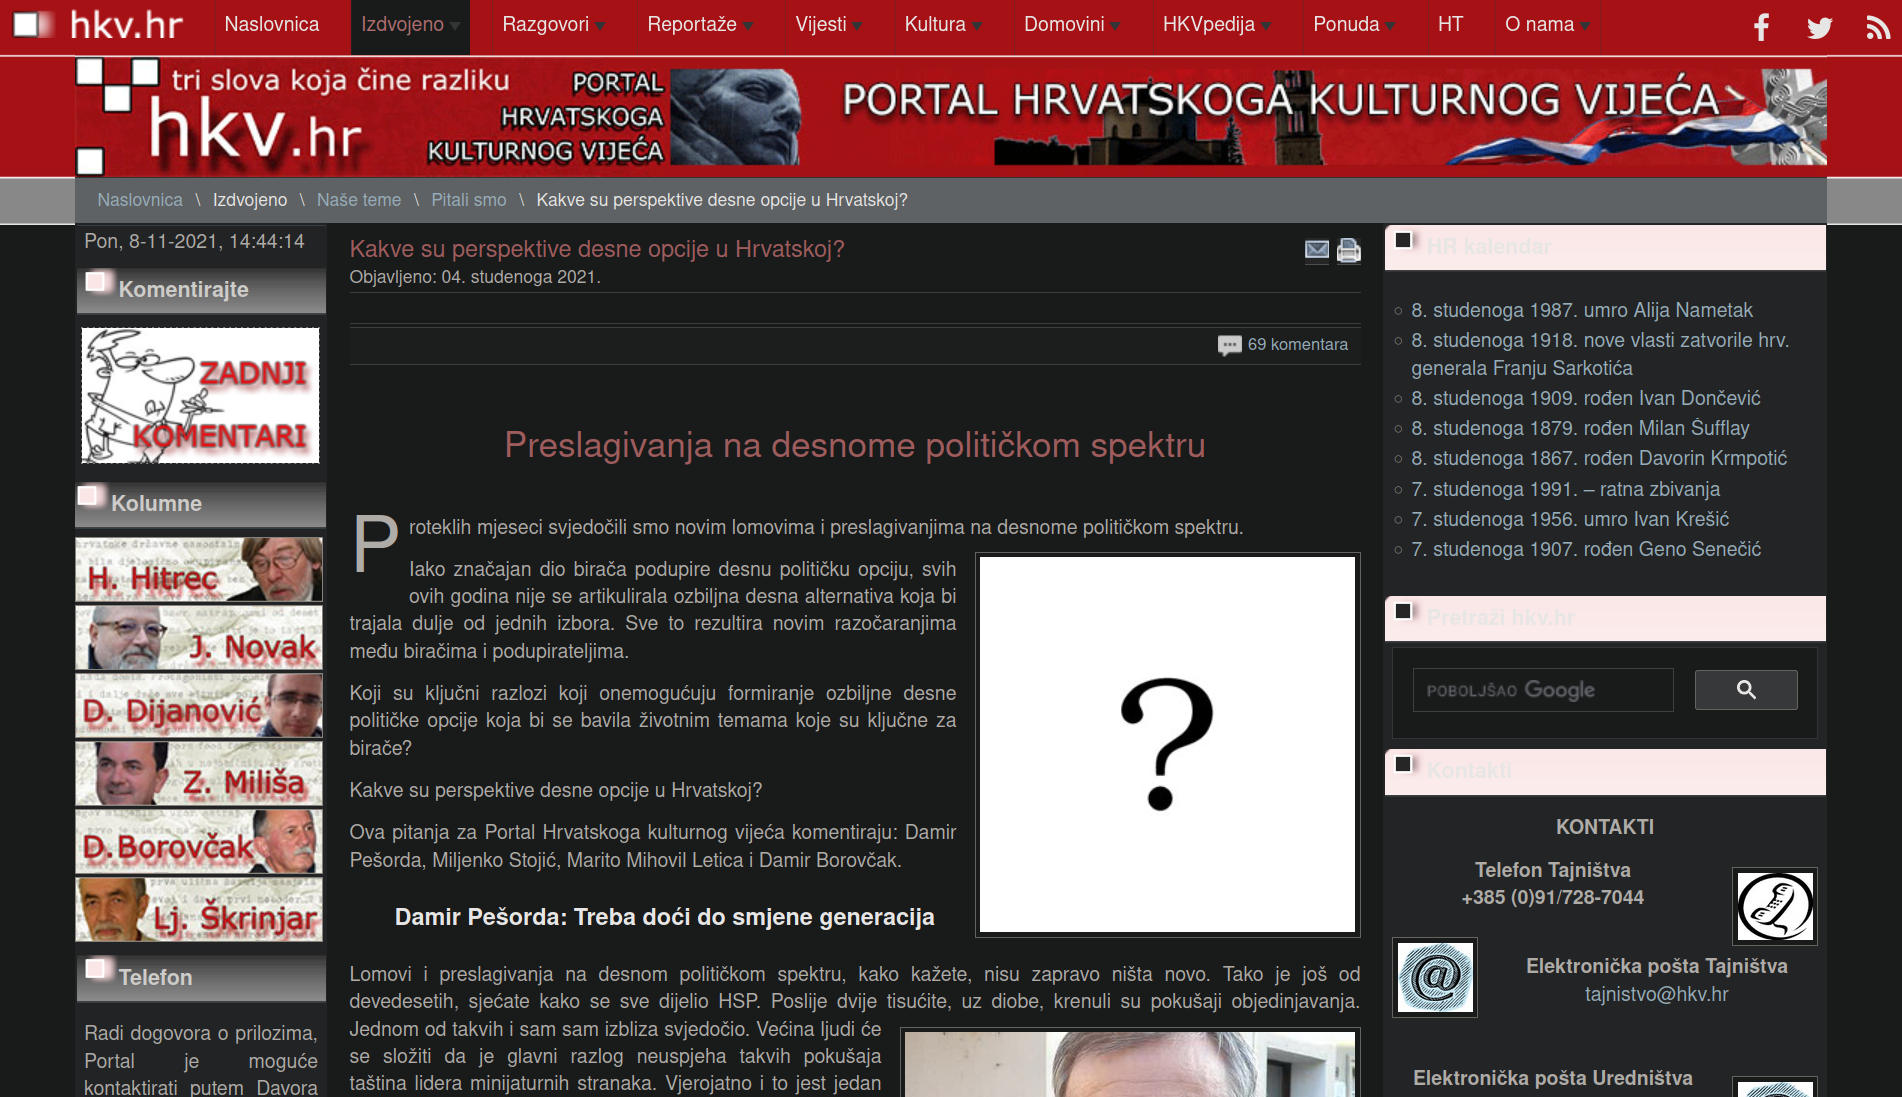Click the Google search input field
Screen dimensions: 1902x1097
(x=1542, y=690)
